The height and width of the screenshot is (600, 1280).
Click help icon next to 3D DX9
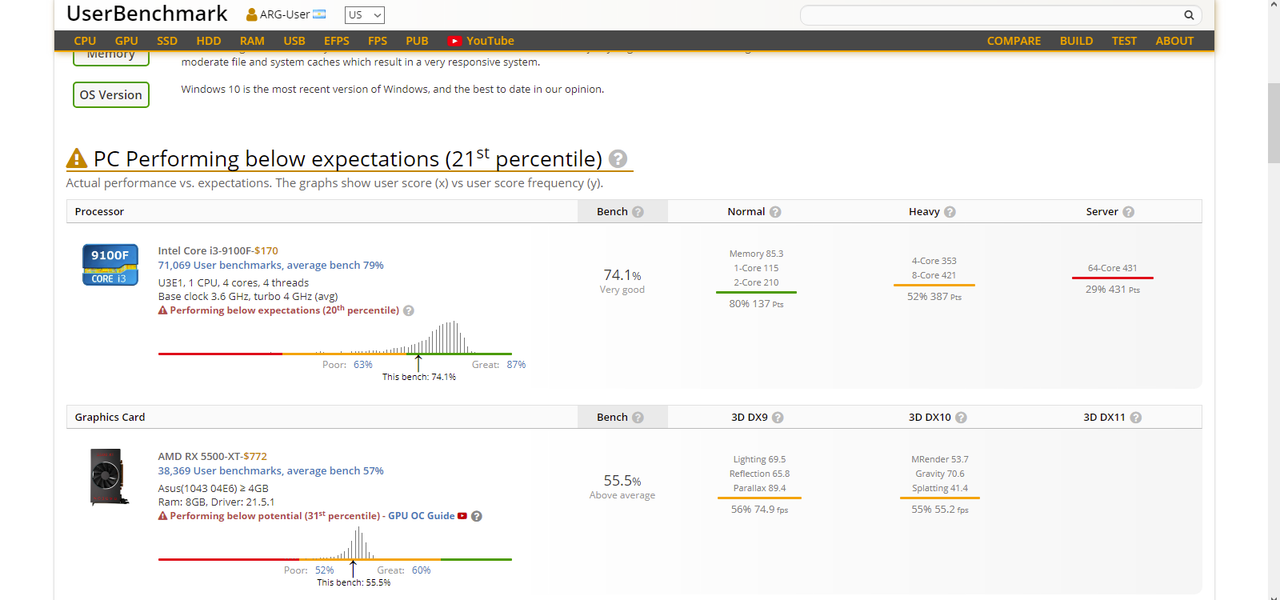778,417
